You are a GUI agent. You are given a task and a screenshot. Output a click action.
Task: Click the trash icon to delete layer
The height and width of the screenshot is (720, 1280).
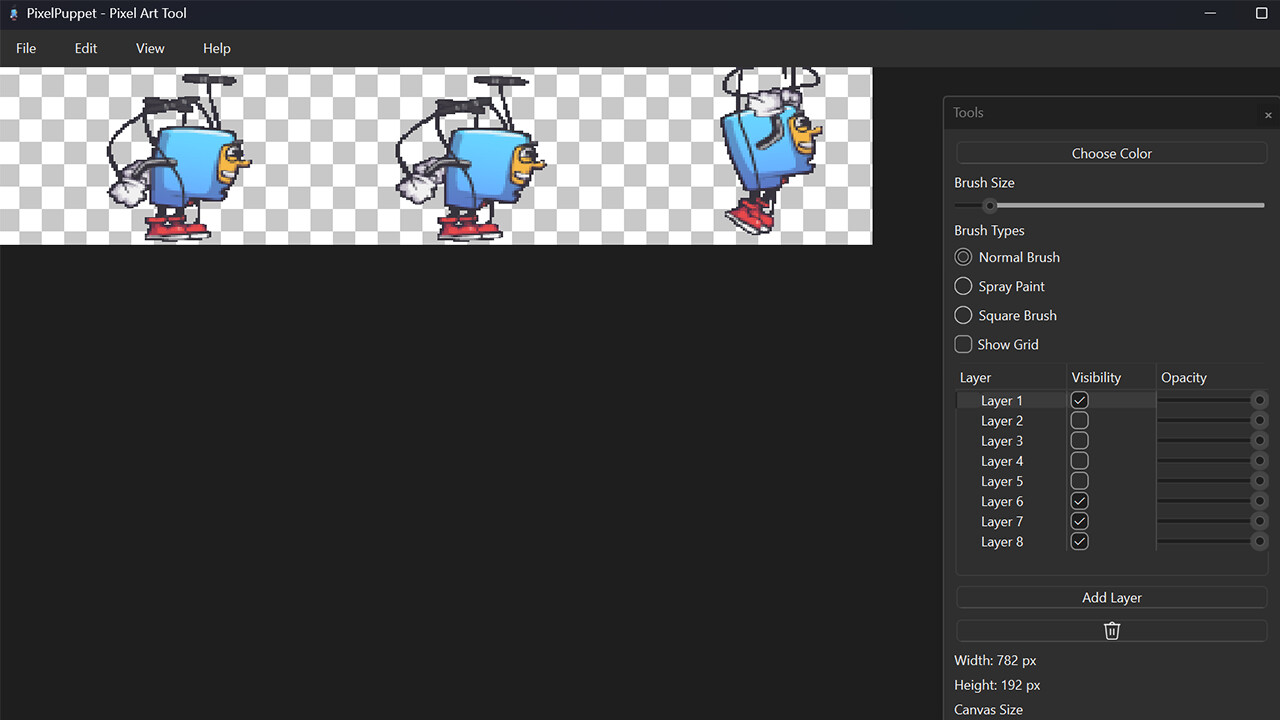(1111, 631)
